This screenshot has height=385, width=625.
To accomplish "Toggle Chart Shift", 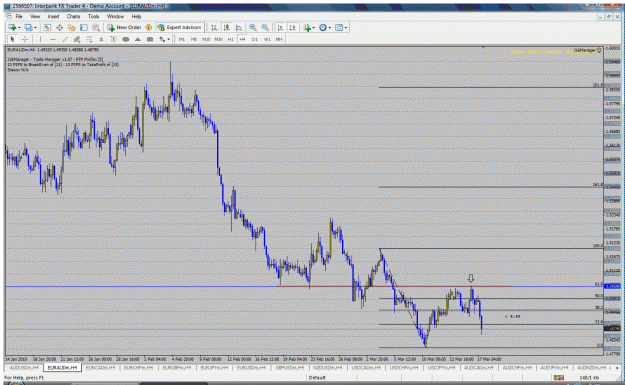I will point(293,28).
